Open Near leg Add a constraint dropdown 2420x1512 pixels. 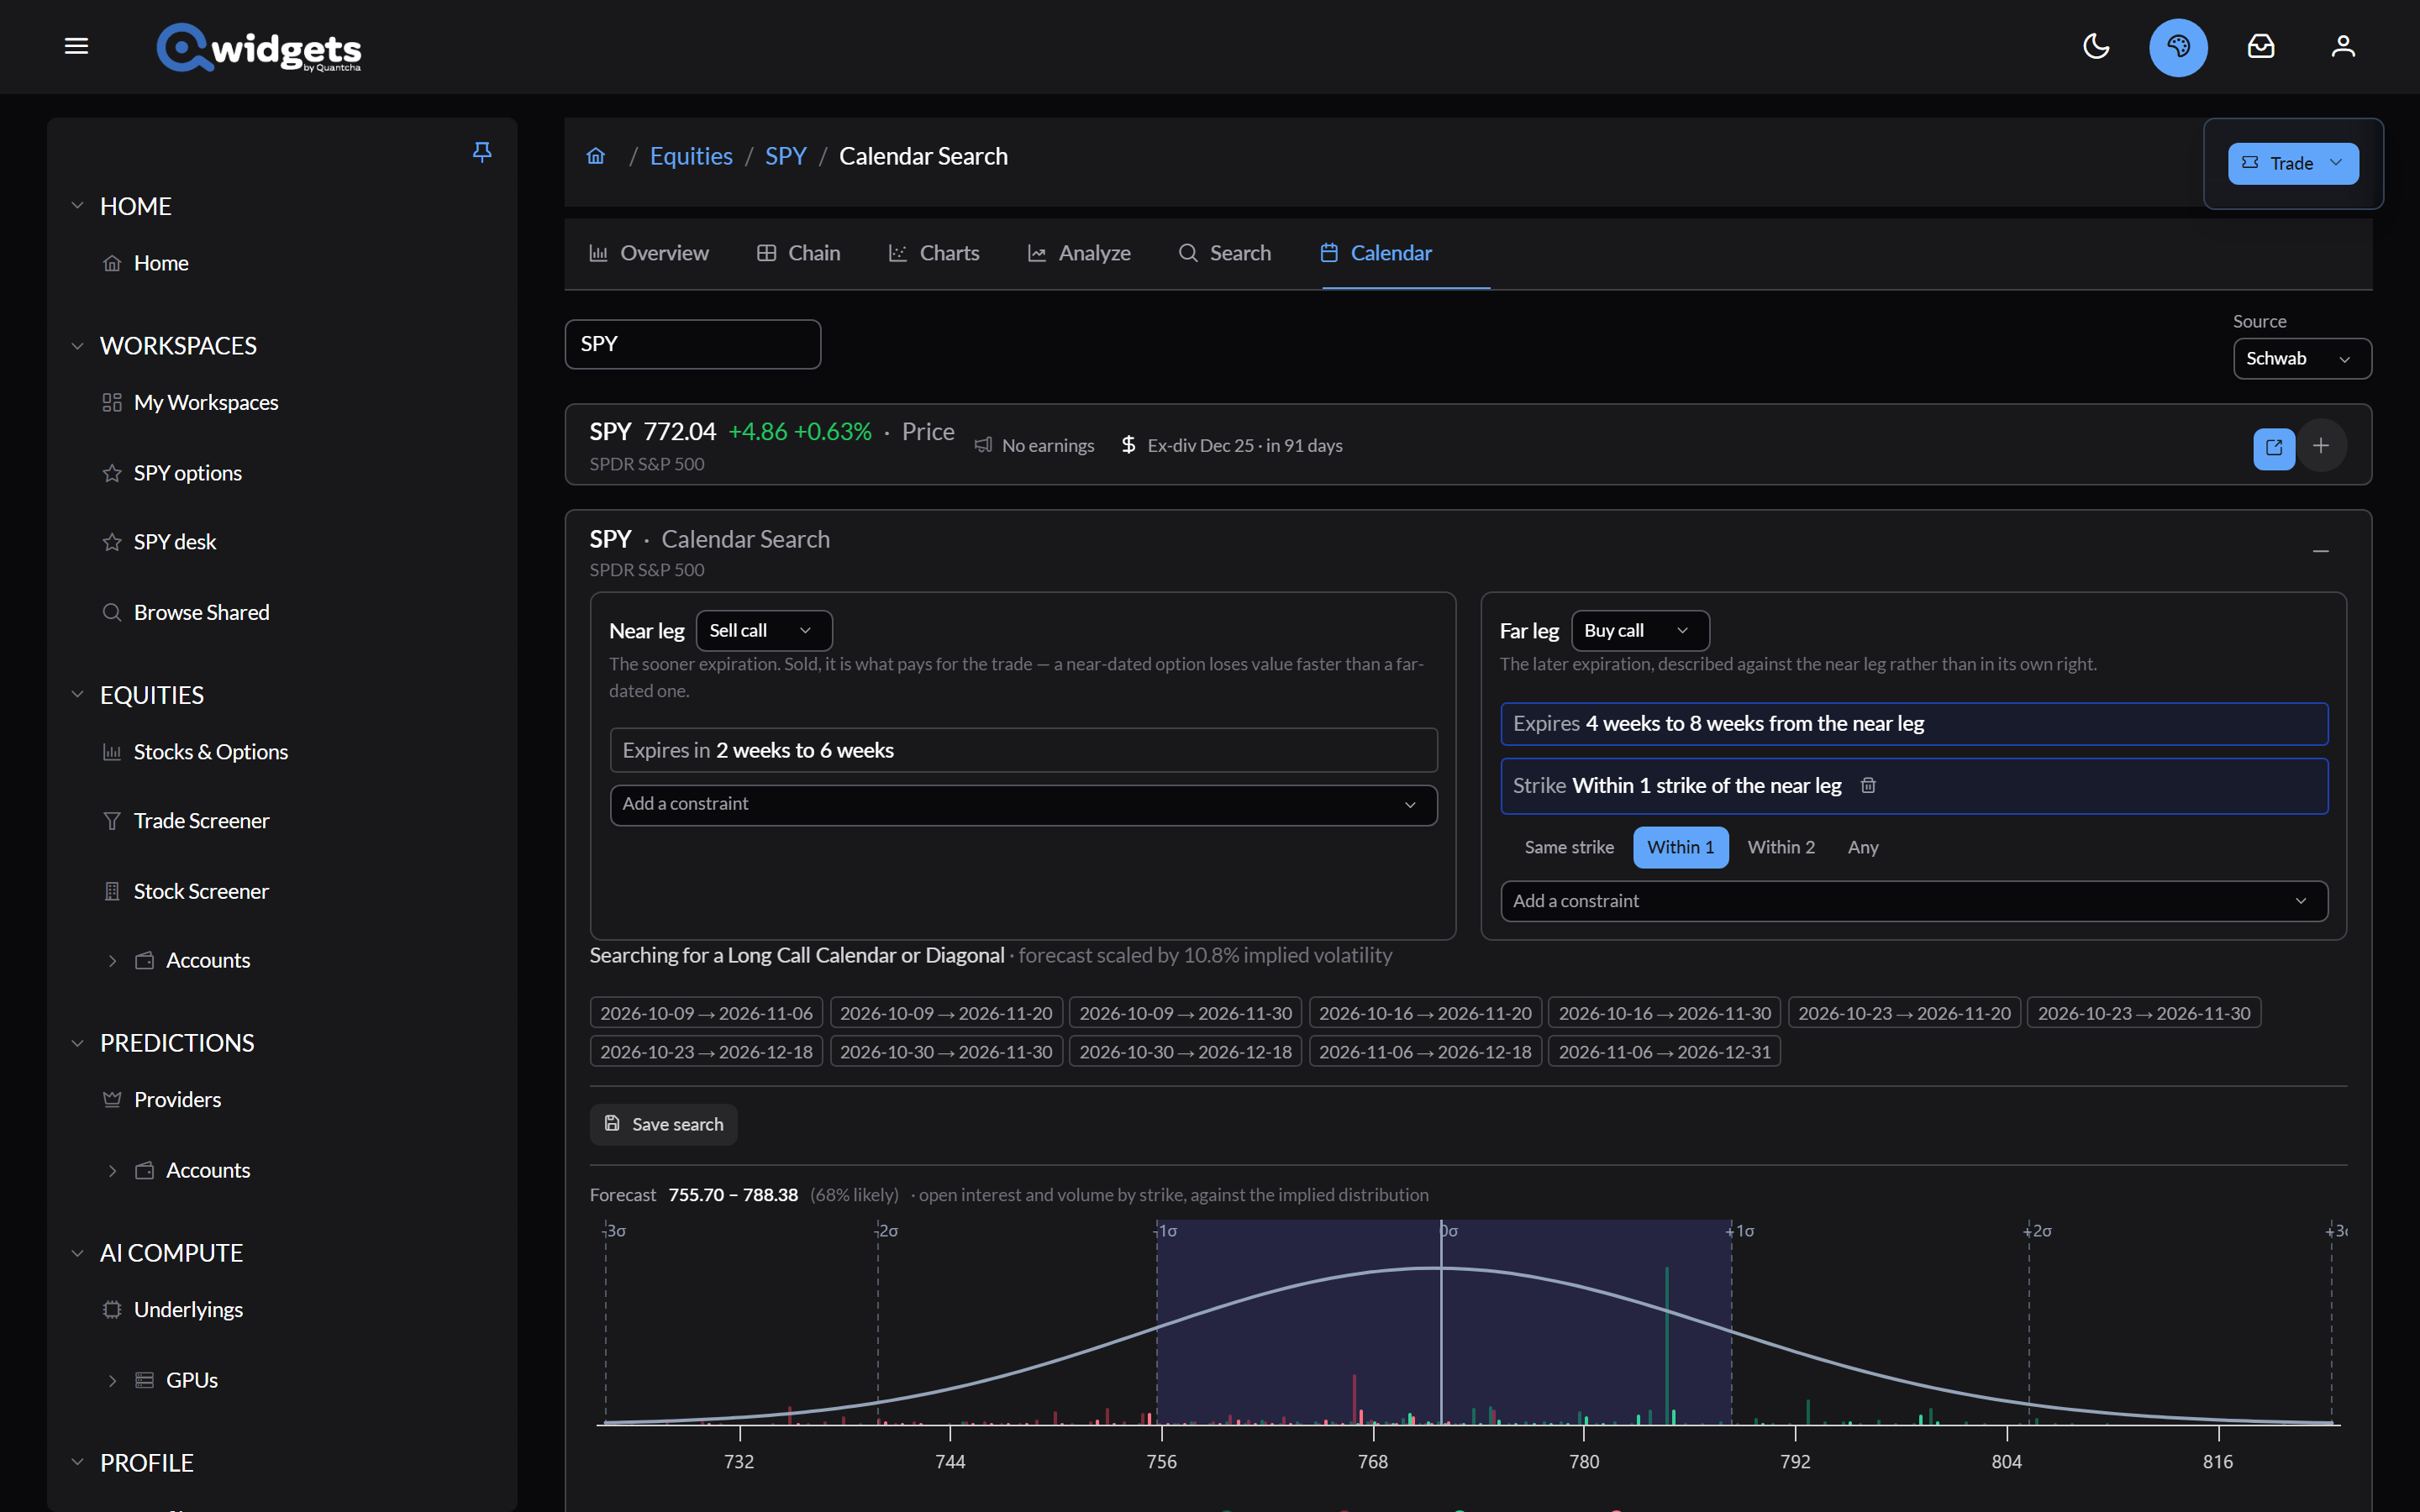(1023, 805)
